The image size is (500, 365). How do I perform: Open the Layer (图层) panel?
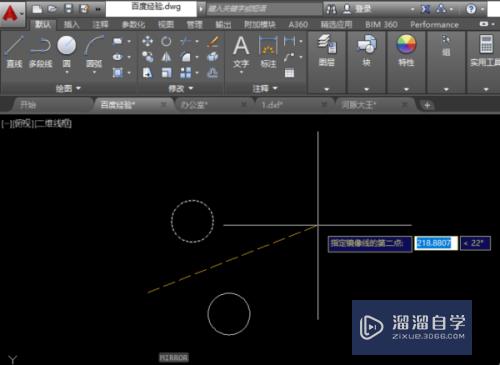(x=327, y=50)
